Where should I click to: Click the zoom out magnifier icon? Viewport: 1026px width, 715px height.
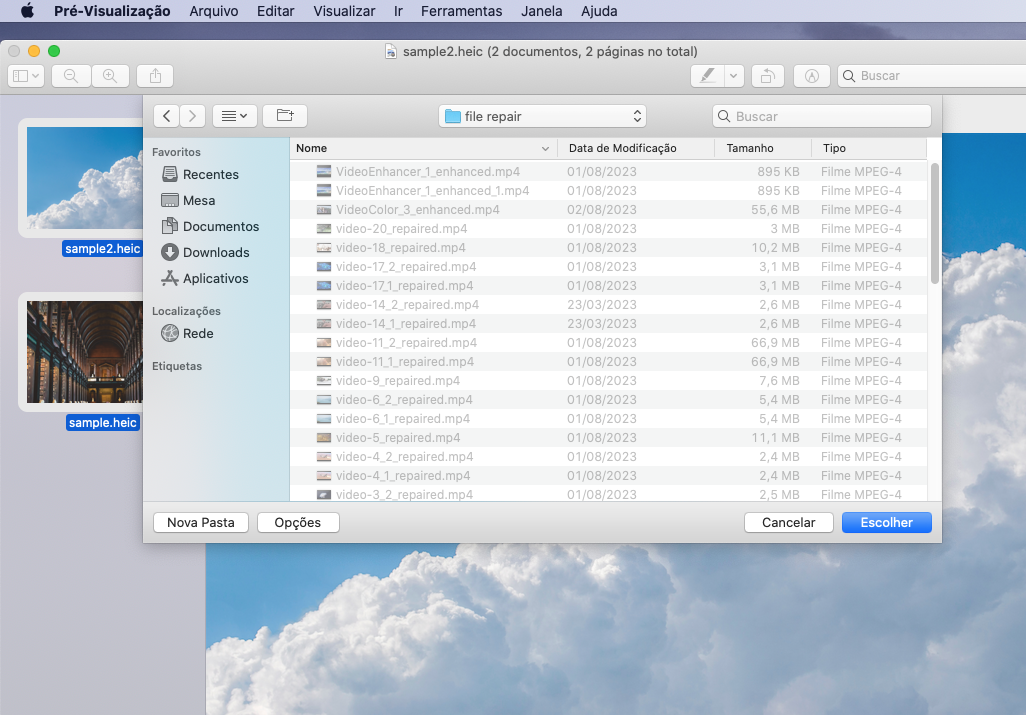[x=71, y=76]
